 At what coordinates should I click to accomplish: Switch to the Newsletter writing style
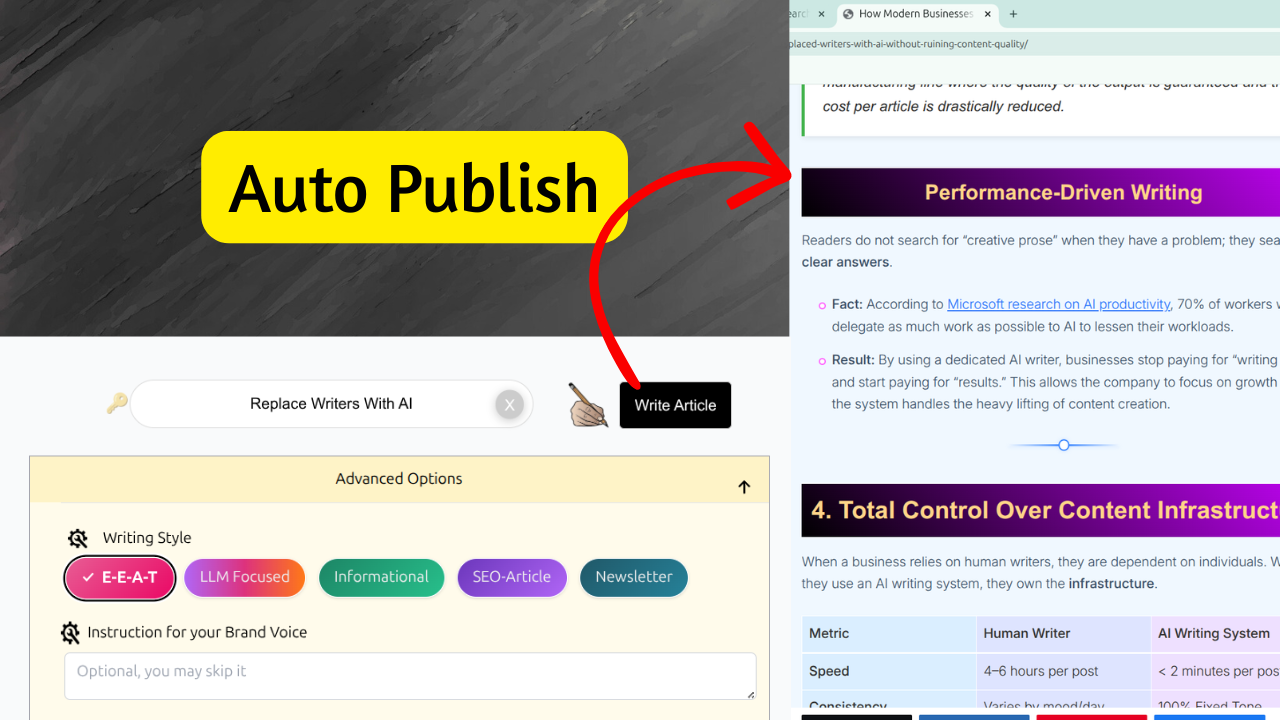tap(633, 577)
